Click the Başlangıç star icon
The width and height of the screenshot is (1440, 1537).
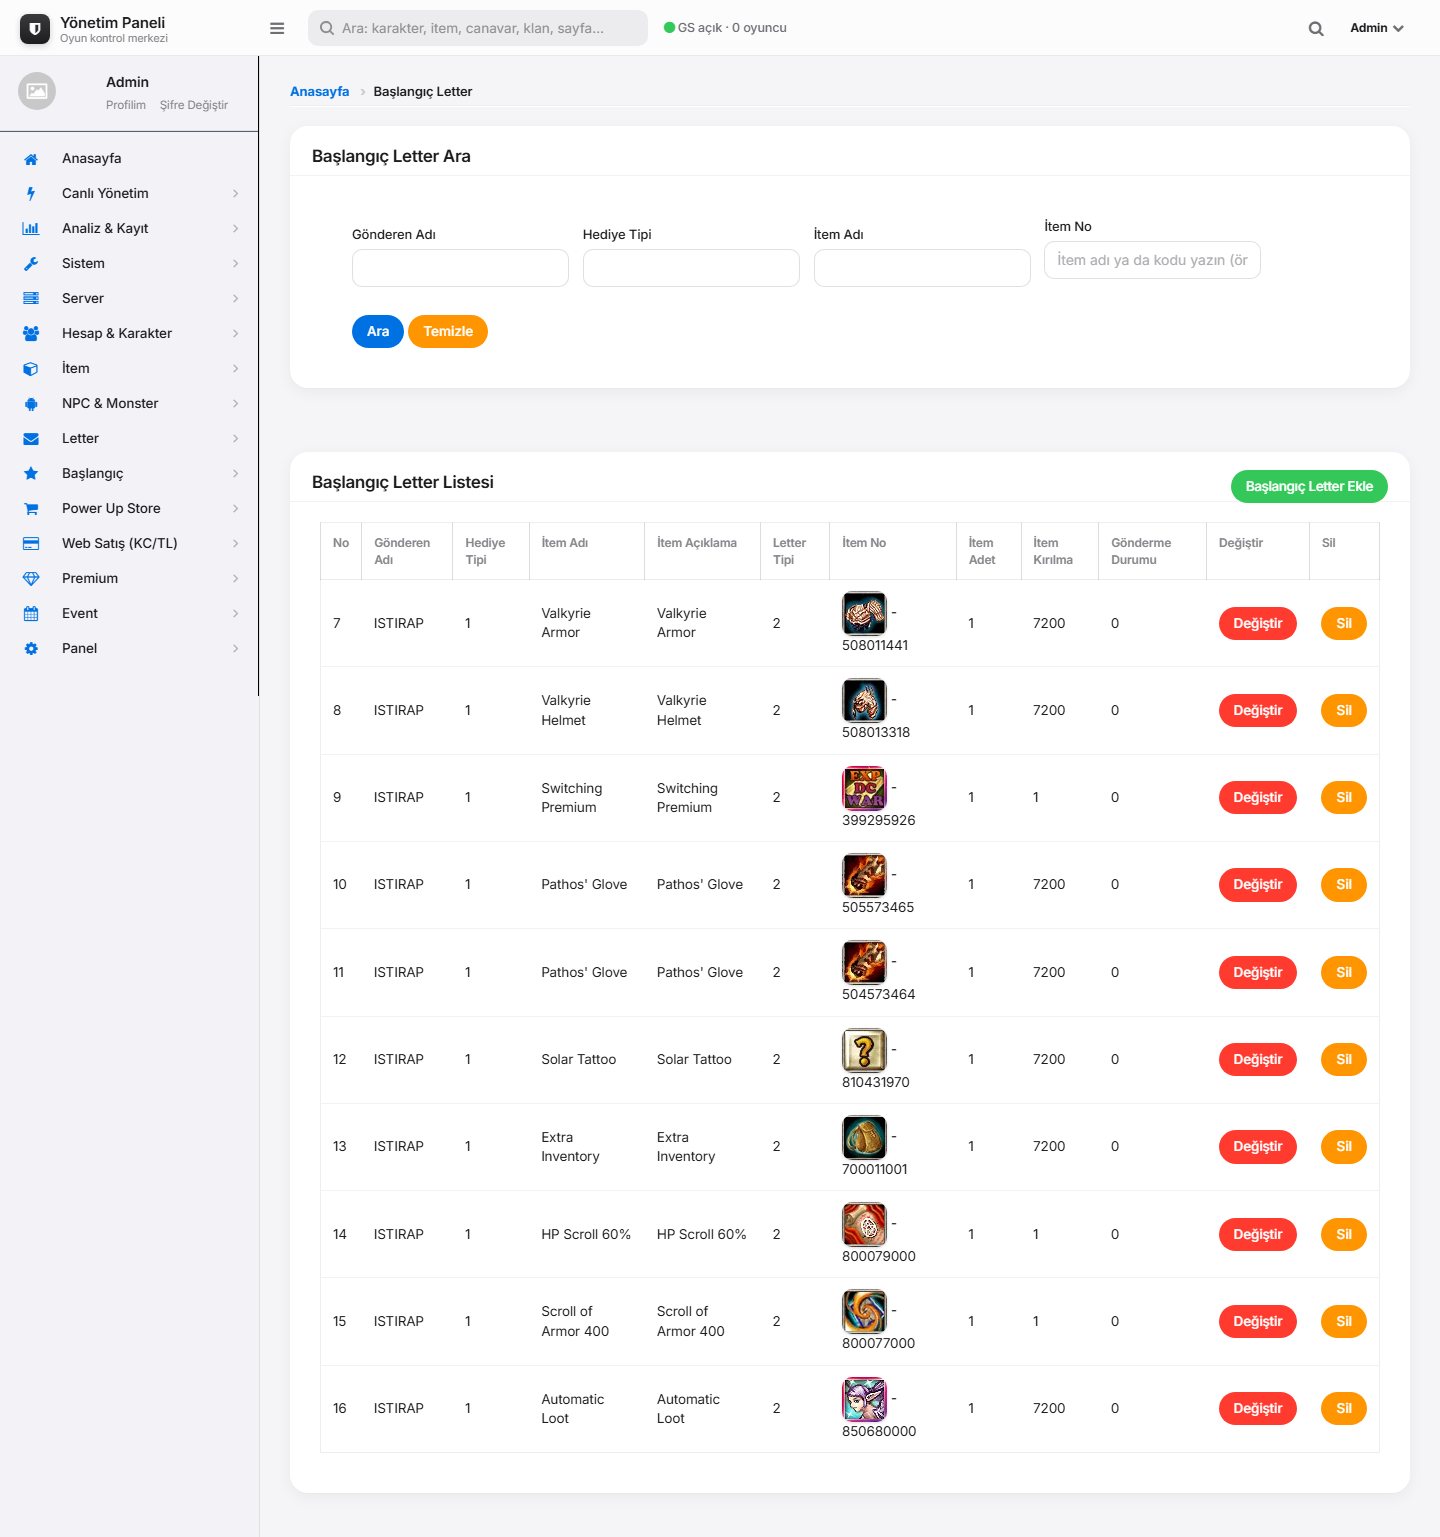click(31, 474)
